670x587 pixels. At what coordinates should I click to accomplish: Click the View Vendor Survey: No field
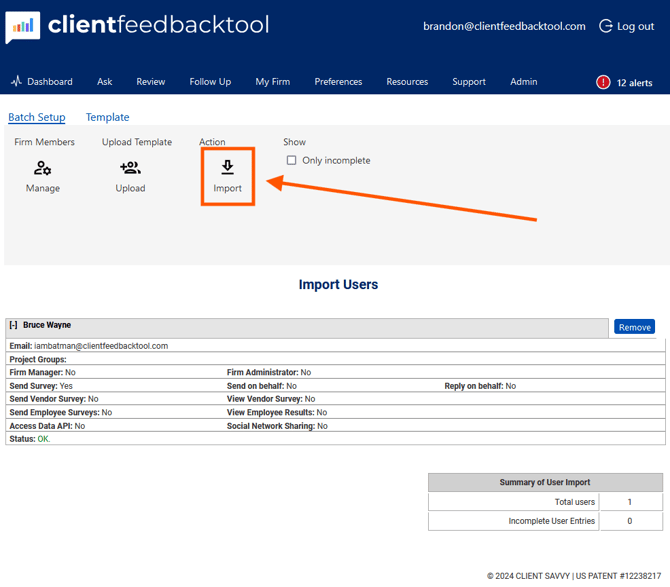coord(271,399)
